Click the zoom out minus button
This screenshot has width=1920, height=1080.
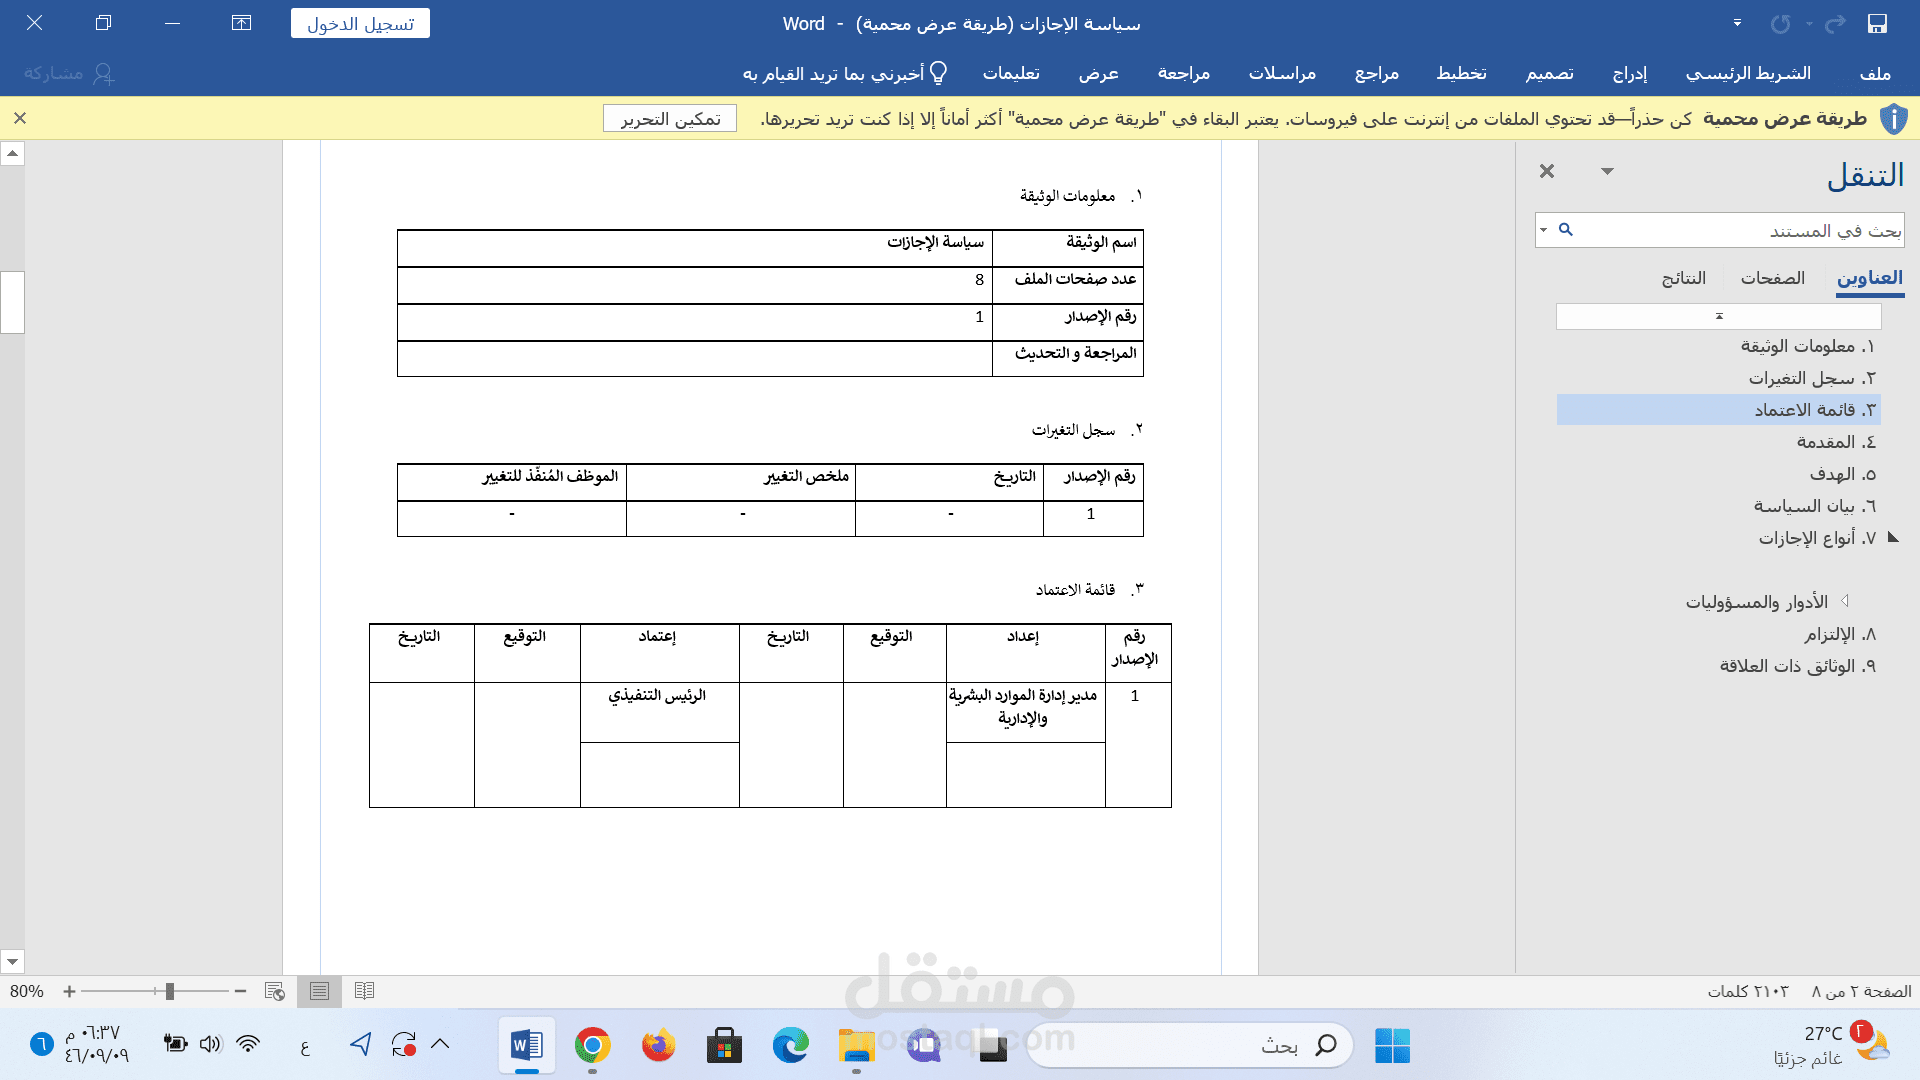coord(240,991)
